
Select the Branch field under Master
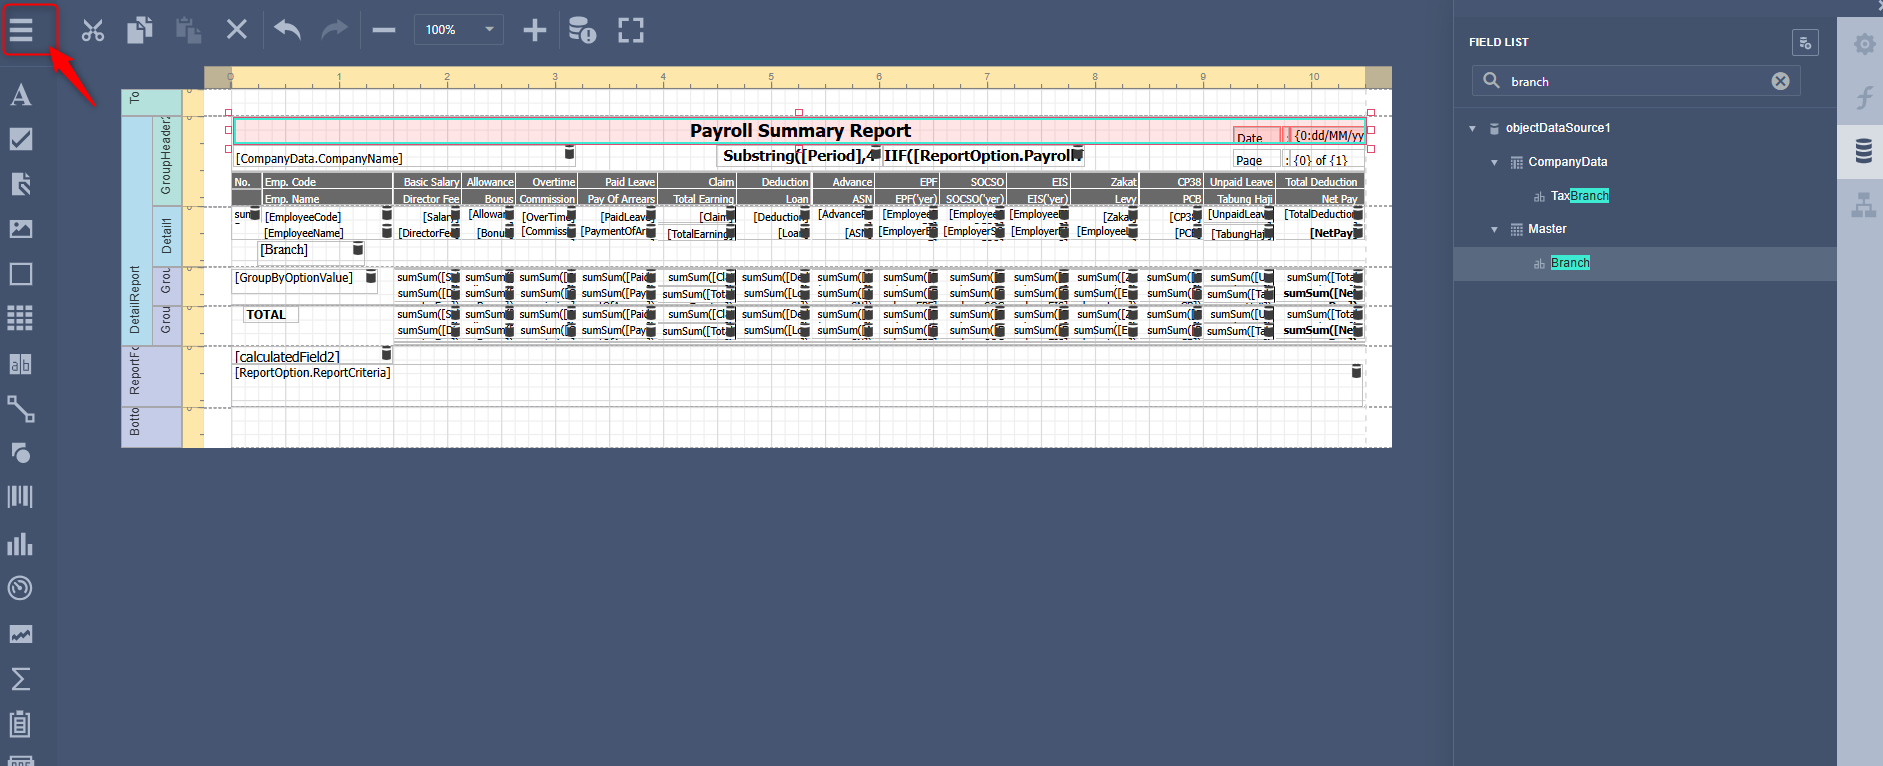pos(1570,263)
